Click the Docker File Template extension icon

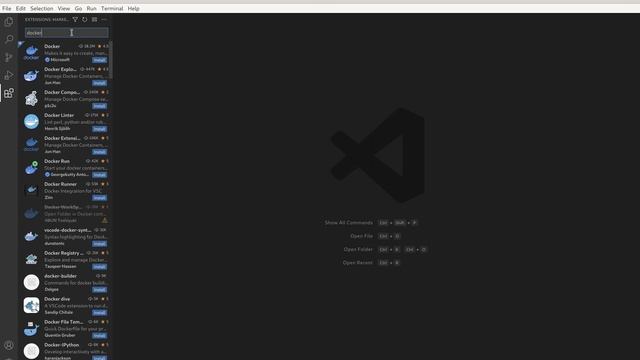[x=31, y=328]
